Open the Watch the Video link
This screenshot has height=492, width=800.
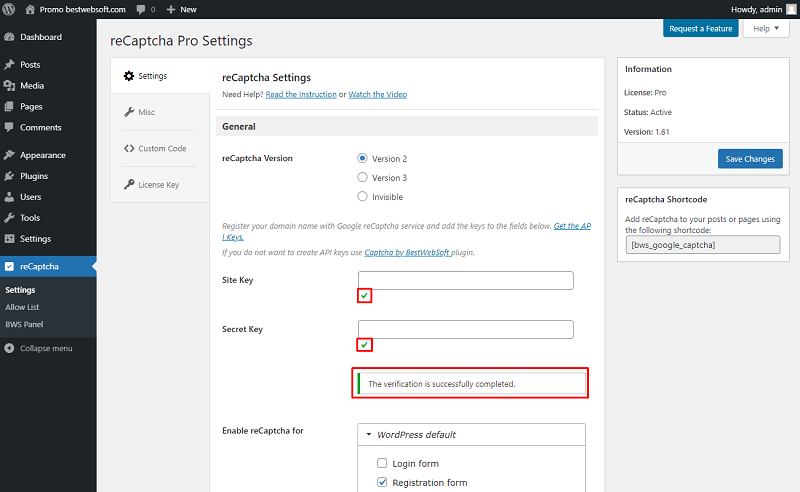(x=378, y=94)
